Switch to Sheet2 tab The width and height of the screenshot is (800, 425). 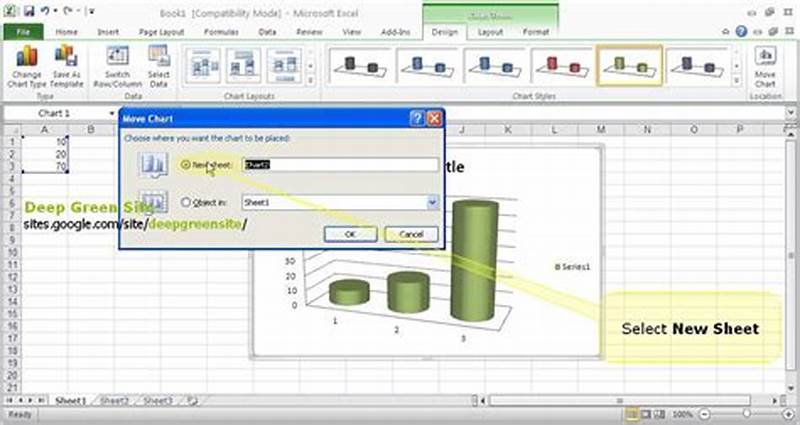click(x=114, y=401)
